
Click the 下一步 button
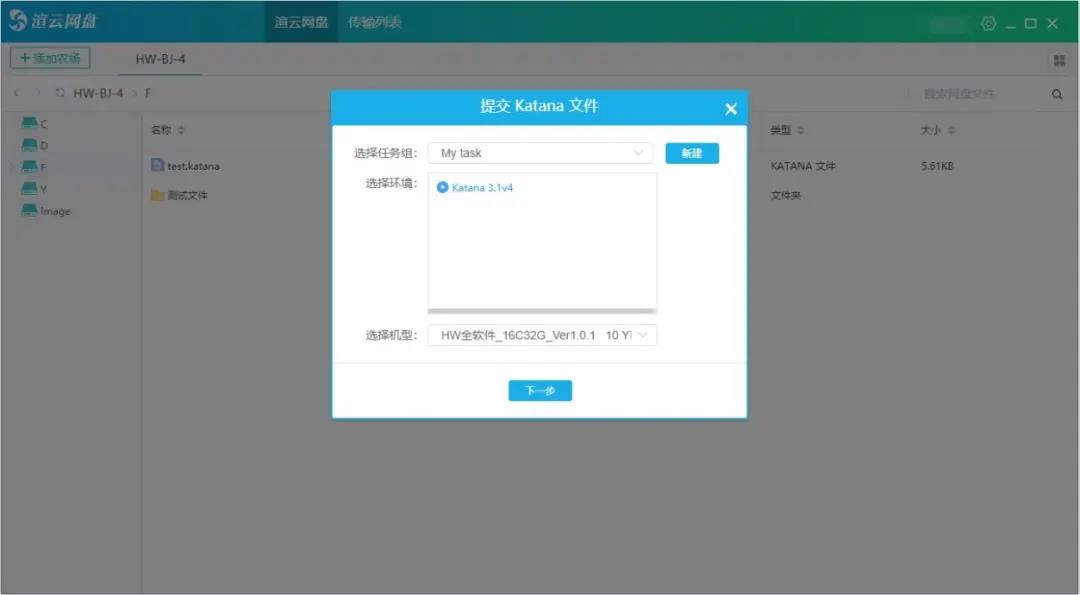540,390
